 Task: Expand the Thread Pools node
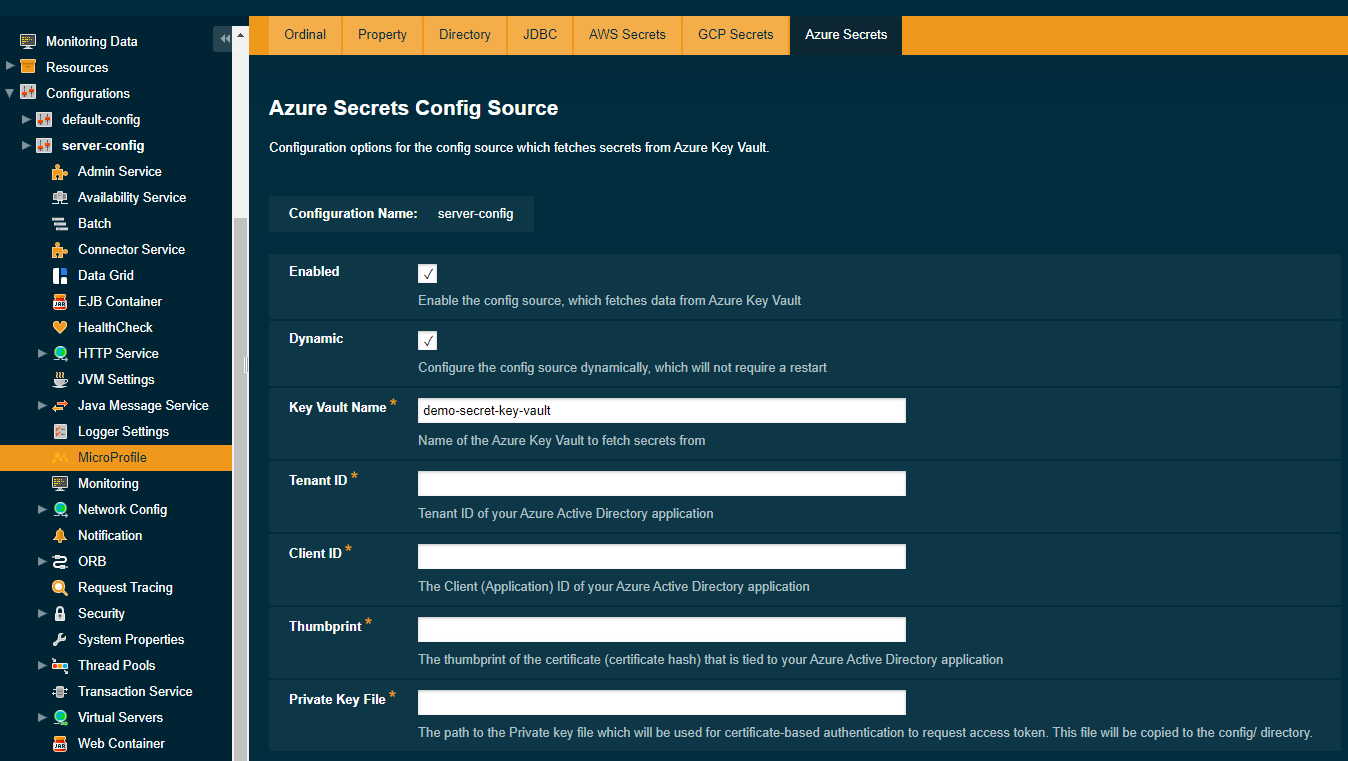42,665
